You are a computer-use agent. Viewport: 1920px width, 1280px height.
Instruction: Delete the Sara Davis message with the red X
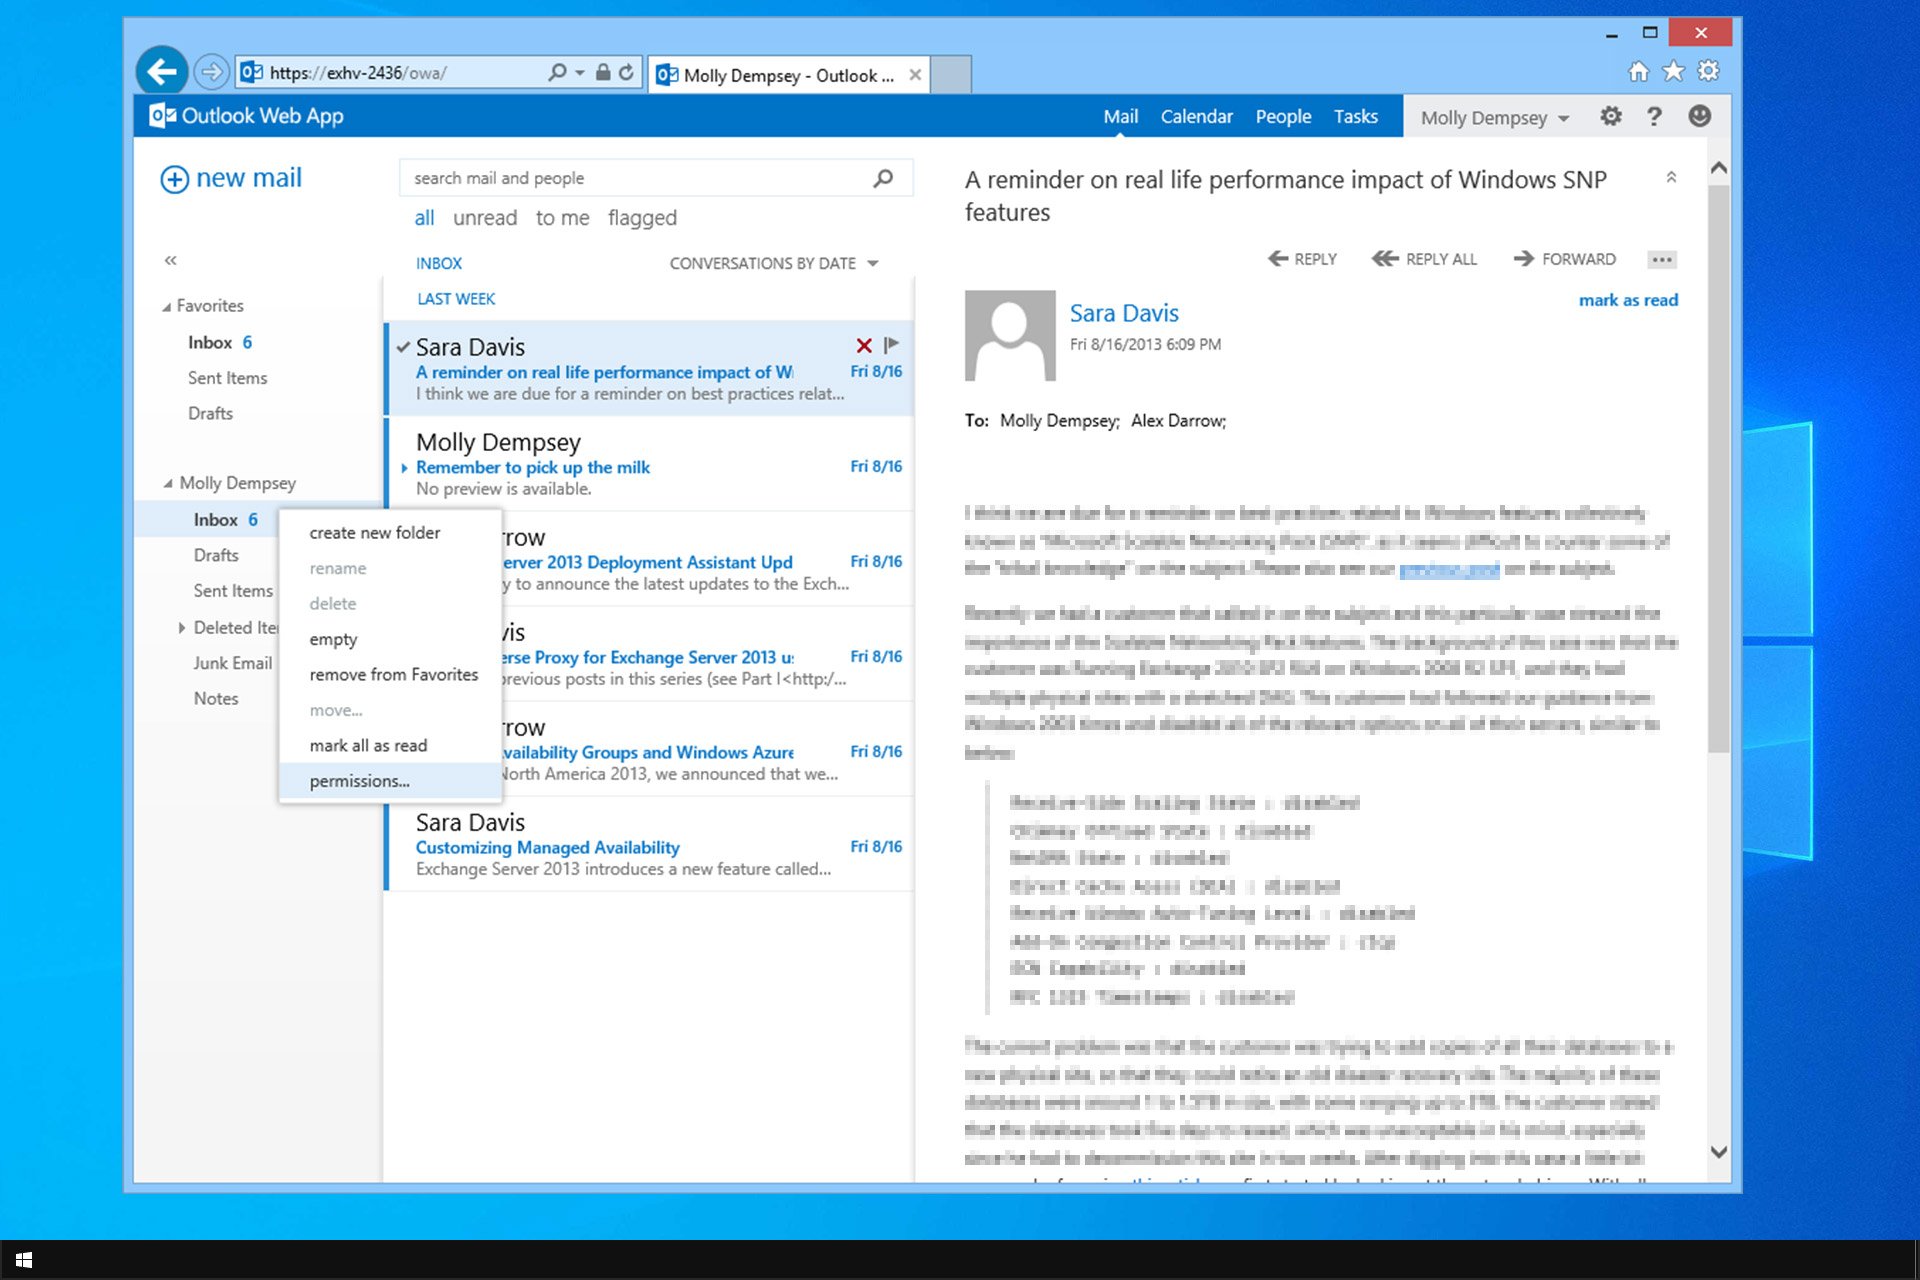click(864, 345)
